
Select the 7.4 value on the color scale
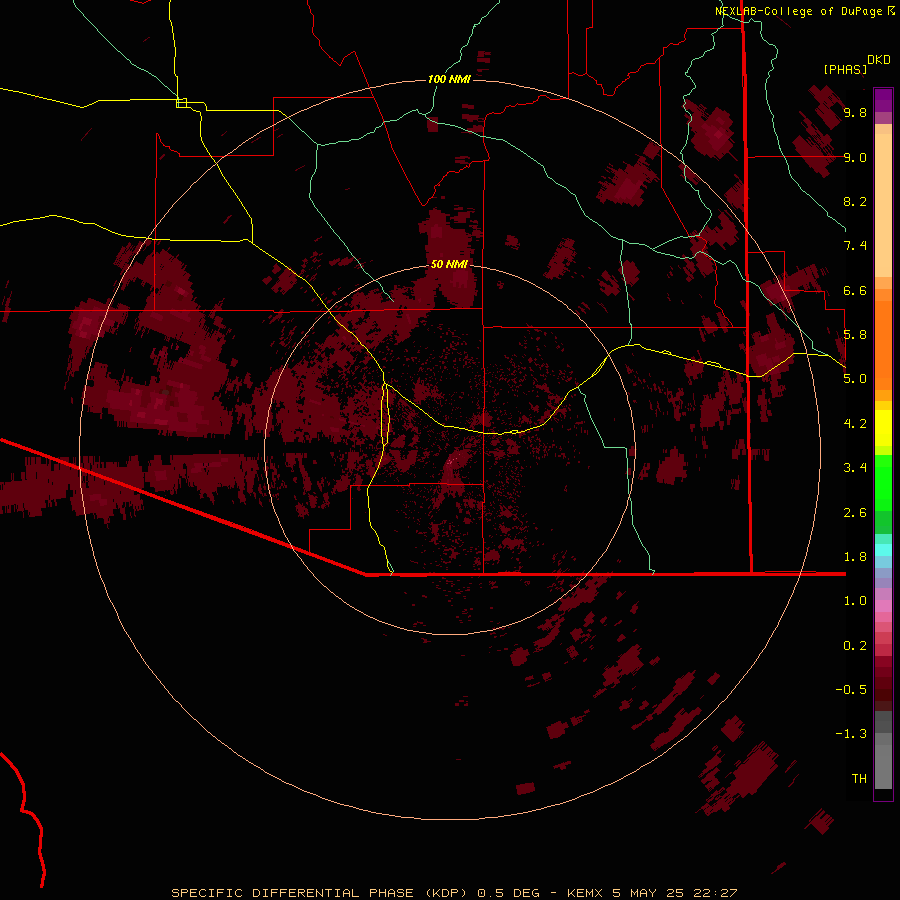point(855,246)
